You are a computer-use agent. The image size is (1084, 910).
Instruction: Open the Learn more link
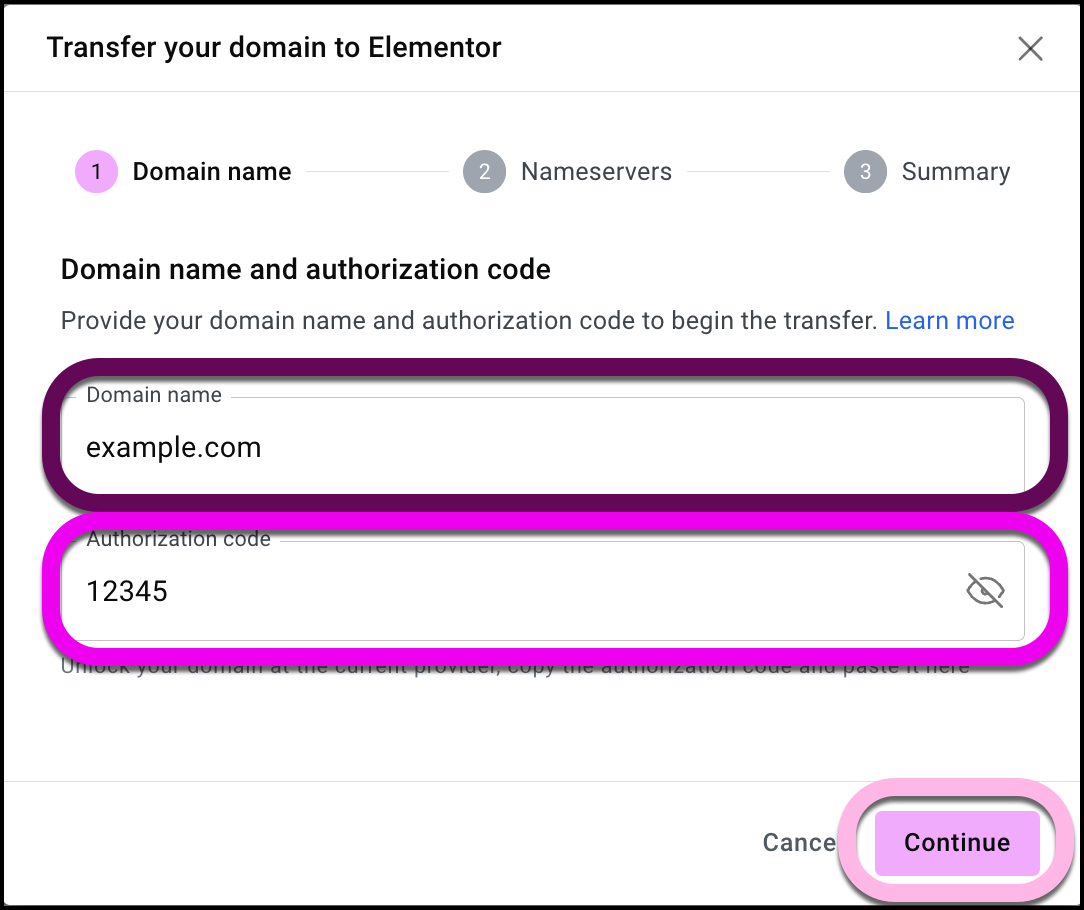coord(949,320)
